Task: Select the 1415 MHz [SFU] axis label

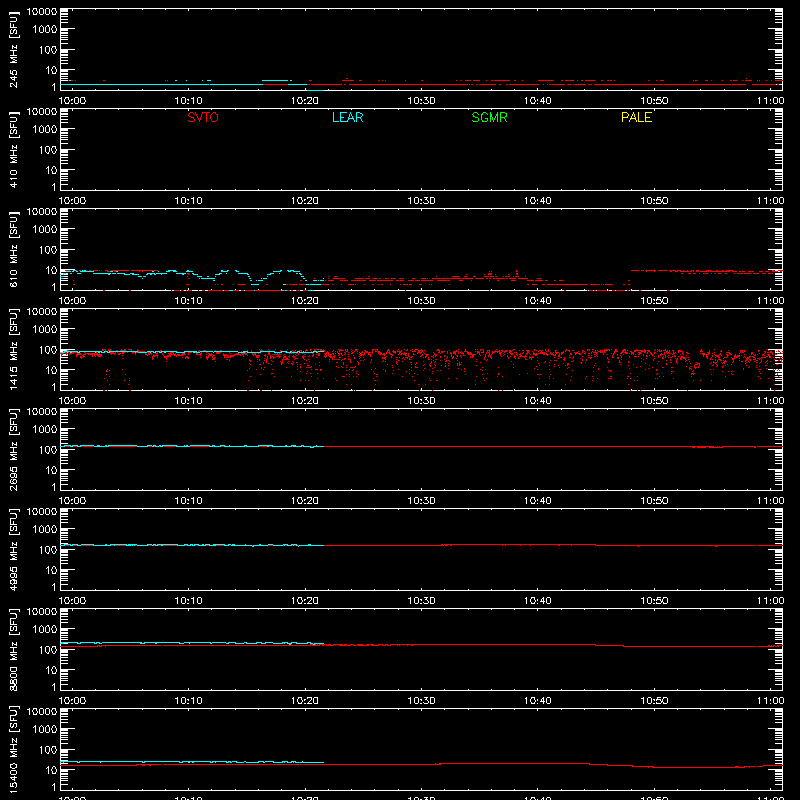Action: [13, 349]
